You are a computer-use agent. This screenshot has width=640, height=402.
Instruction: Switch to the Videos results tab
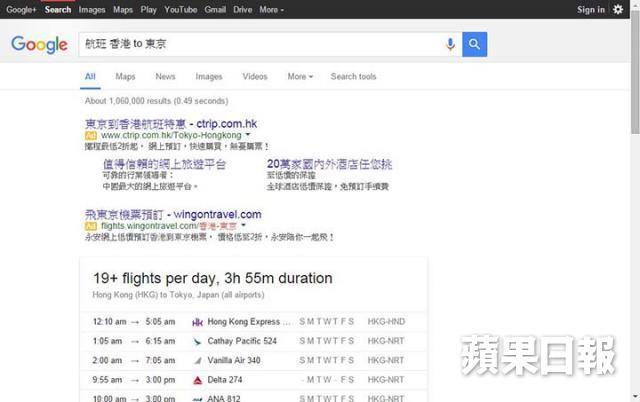coord(255,76)
